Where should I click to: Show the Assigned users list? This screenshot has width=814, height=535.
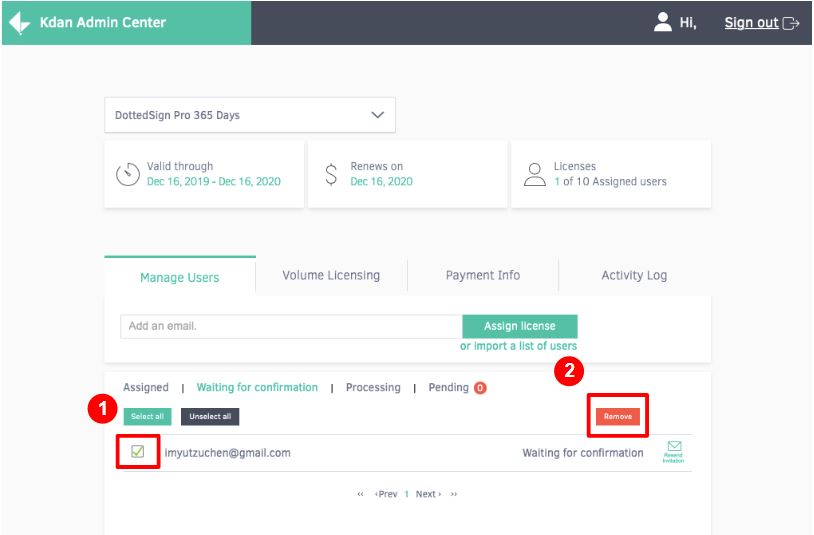click(x=146, y=387)
